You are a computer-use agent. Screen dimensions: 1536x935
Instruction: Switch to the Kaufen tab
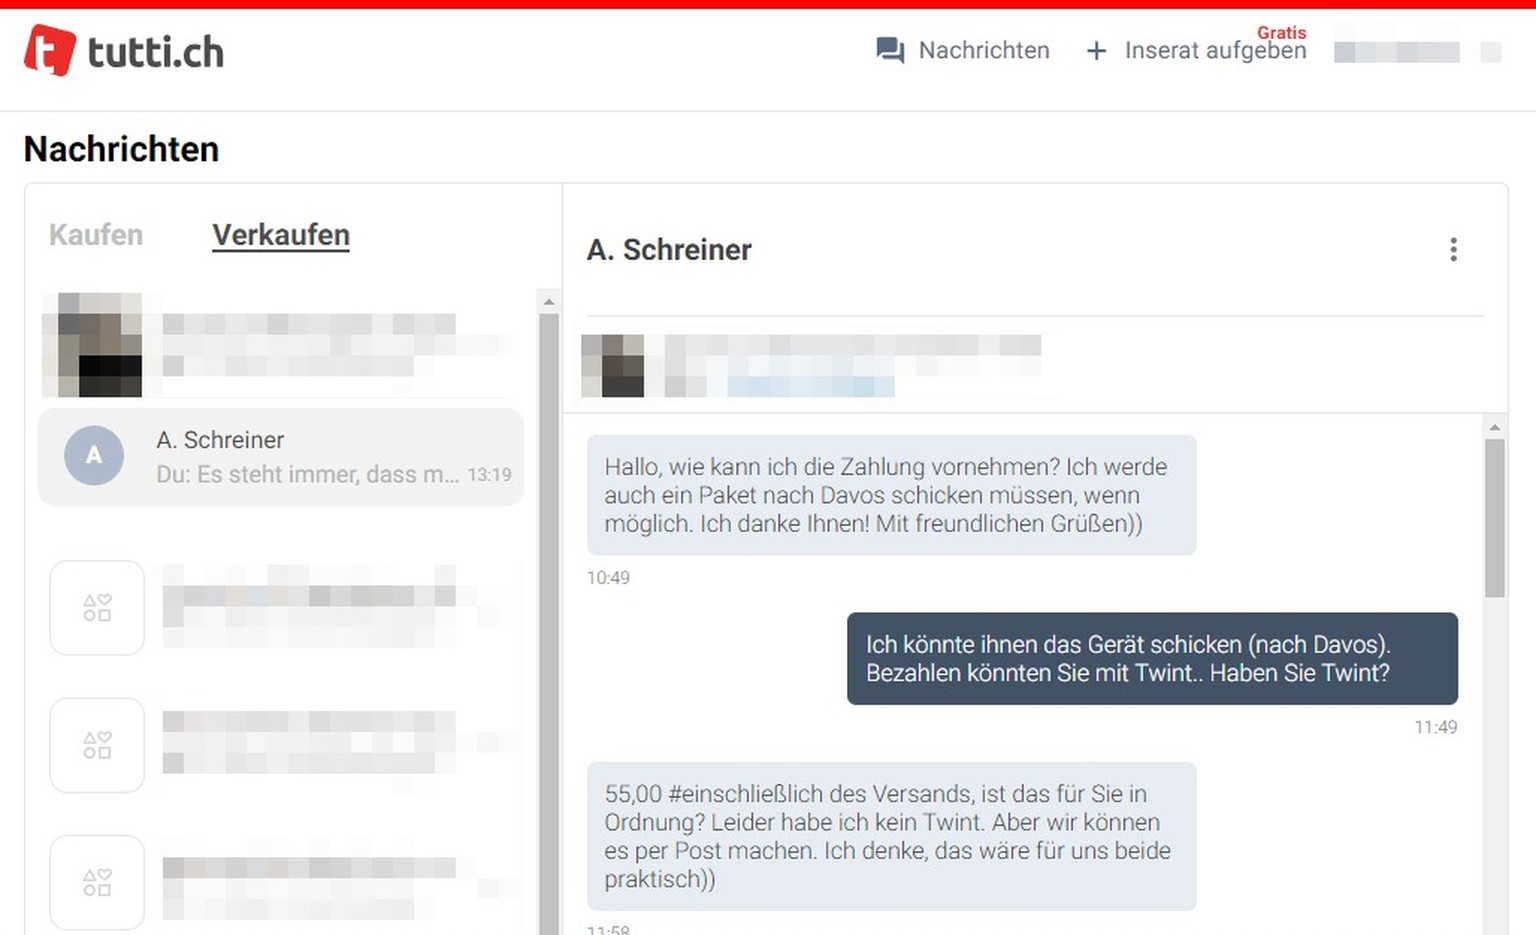pos(96,235)
